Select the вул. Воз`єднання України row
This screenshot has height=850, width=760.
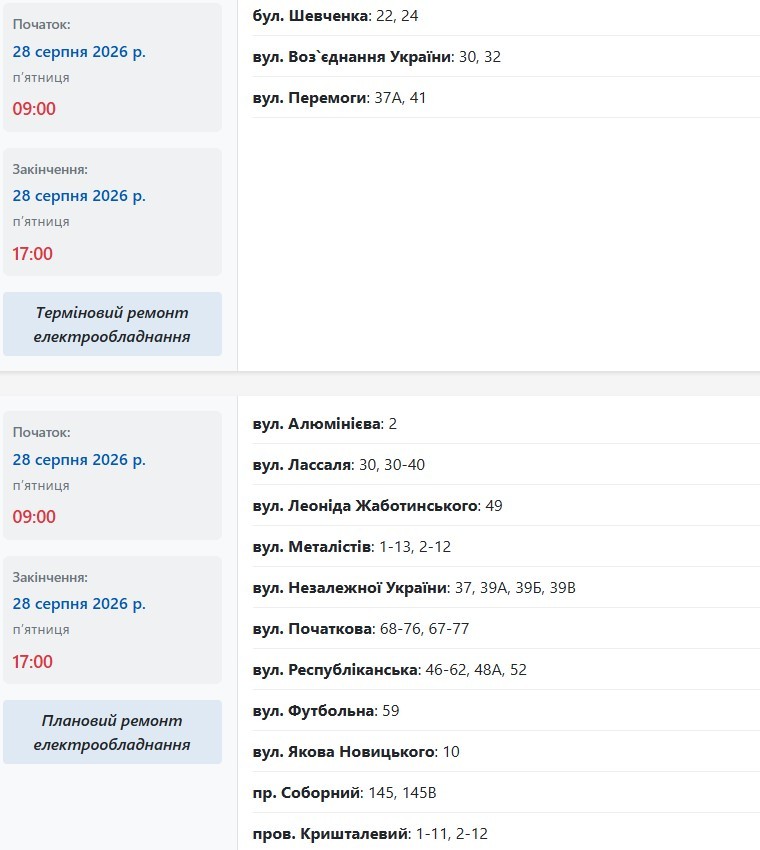click(x=506, y=57)
